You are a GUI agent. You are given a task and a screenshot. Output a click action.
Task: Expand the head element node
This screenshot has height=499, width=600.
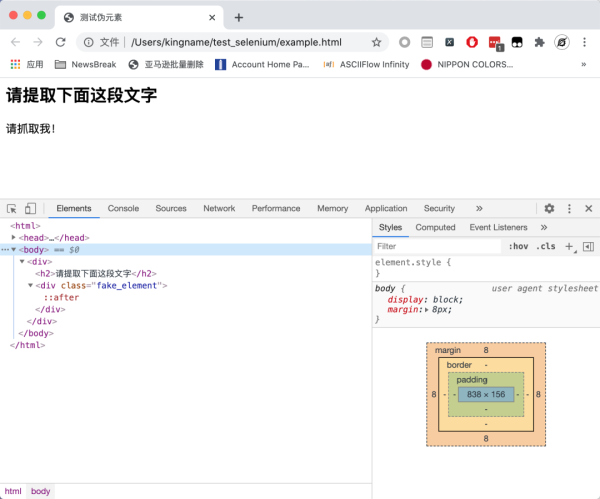click(x=14, y=238)
